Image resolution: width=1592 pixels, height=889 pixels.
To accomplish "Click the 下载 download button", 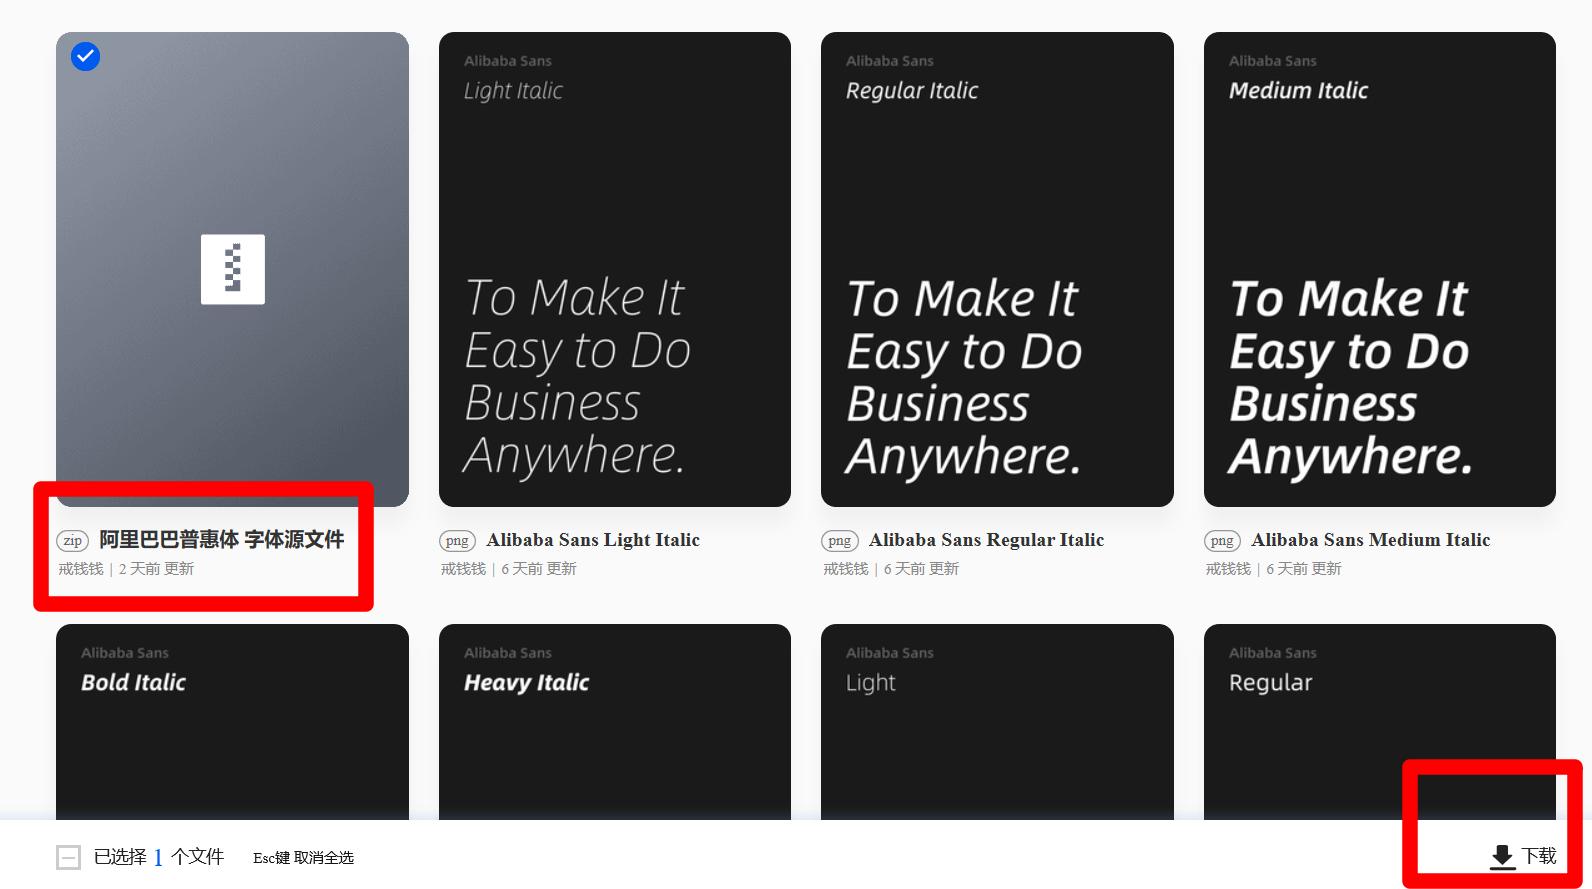I will pyautogui.click(x=1539, y=856).
